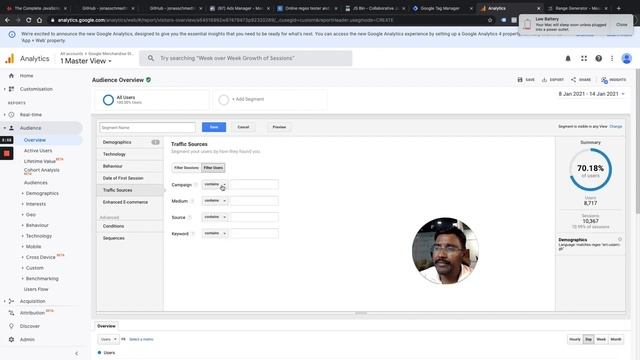Open the Keyword contains dropdown
The height and width of the screenshot is (360, 640).
[215, 233]
